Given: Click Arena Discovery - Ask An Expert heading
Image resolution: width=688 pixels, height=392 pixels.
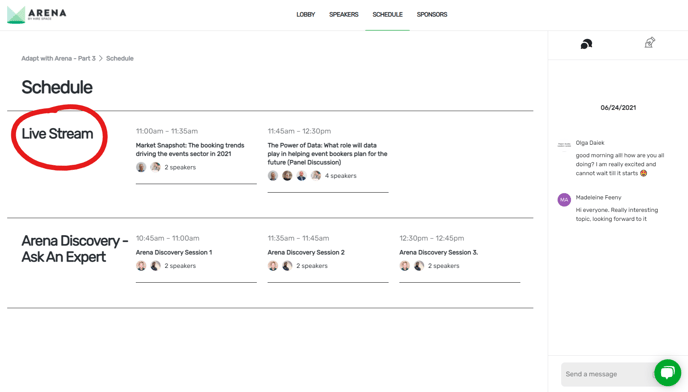Looking at the screenshot, I should tap(75, 249).
